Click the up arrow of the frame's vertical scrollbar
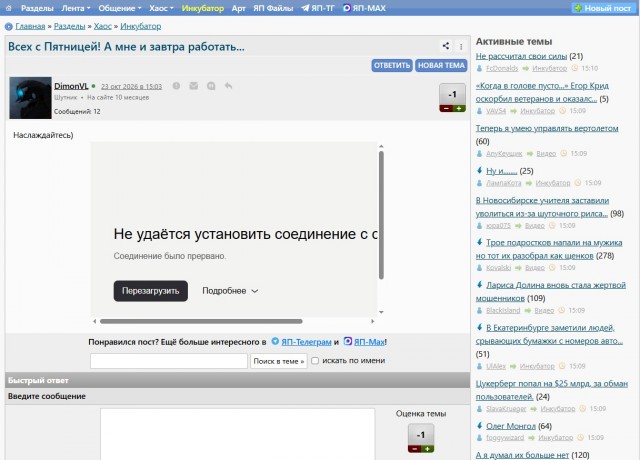 pos(381,146)
